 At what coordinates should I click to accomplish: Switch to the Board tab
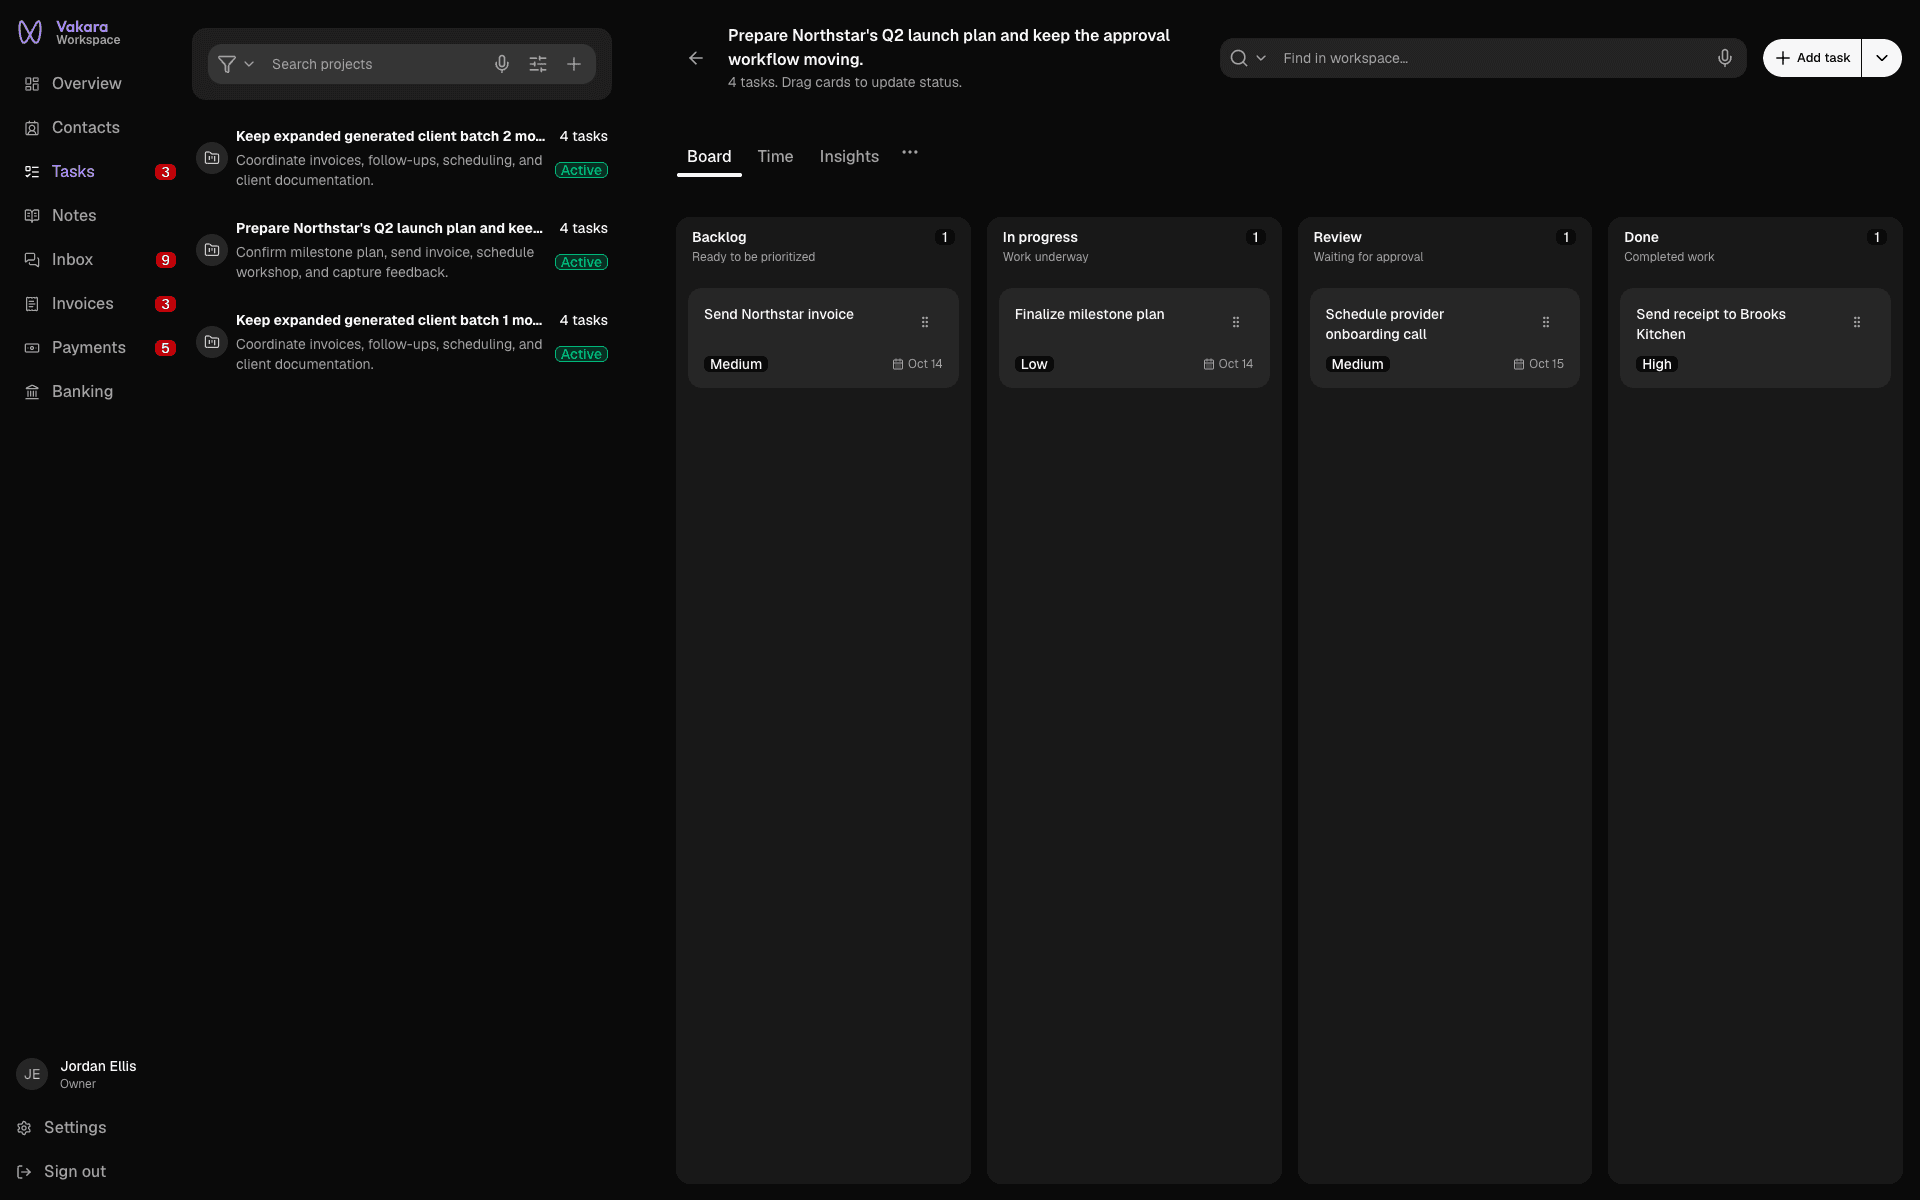coord(709,157)
